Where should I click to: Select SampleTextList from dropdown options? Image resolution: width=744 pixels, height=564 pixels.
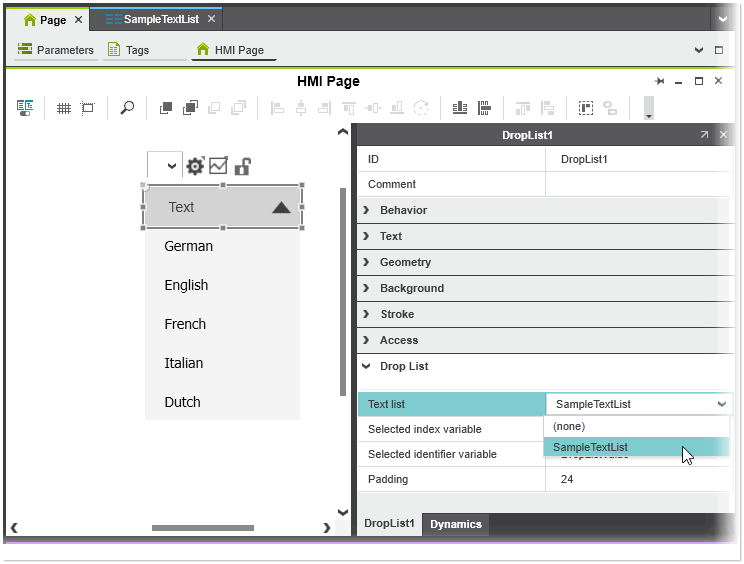tap(590, 447)
